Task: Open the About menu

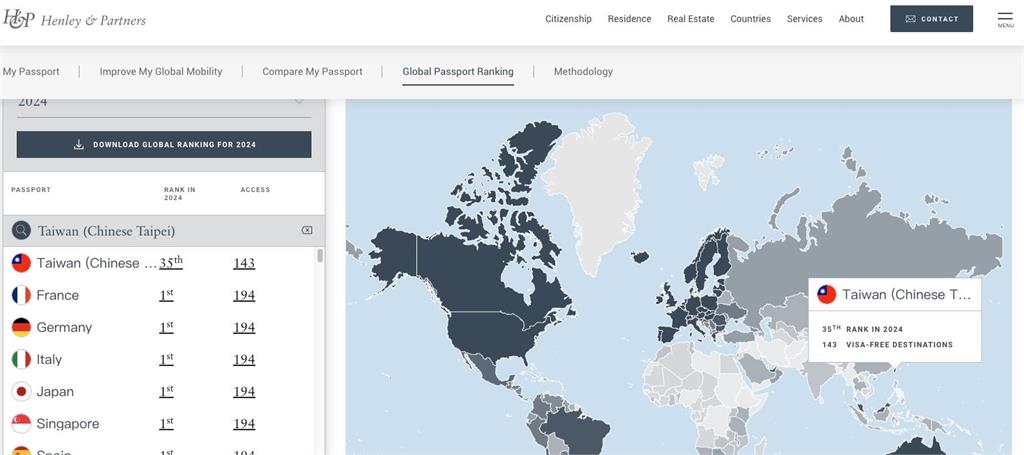Action: point(851,19)
